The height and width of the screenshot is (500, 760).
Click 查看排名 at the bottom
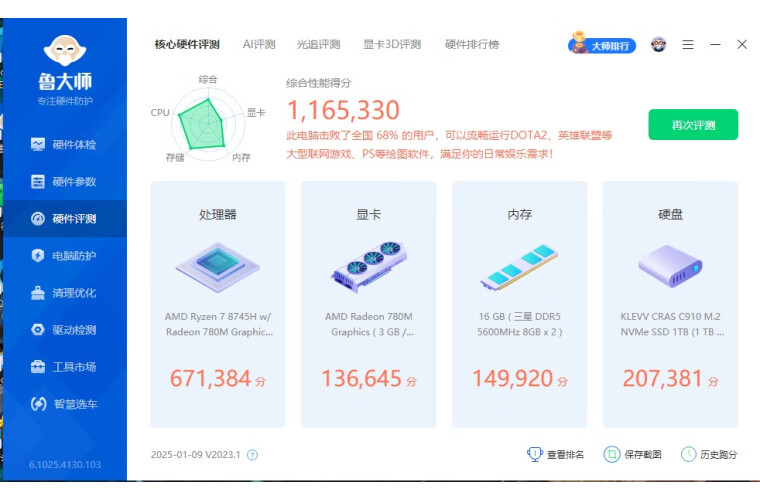coord(556,455)
